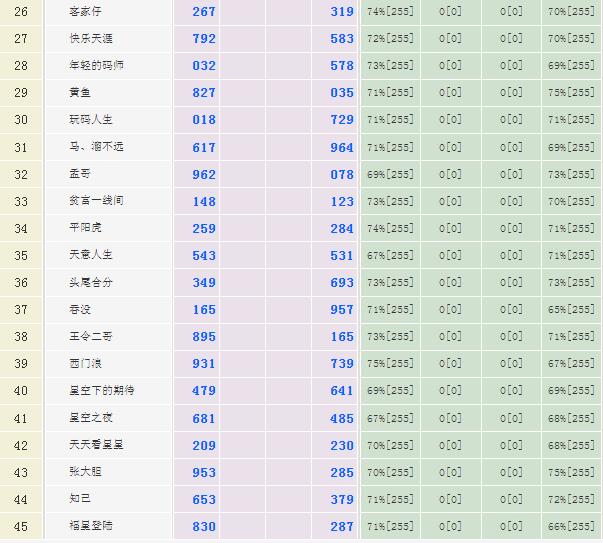Open the 快乐天涯 expert entry

point(91,38)
